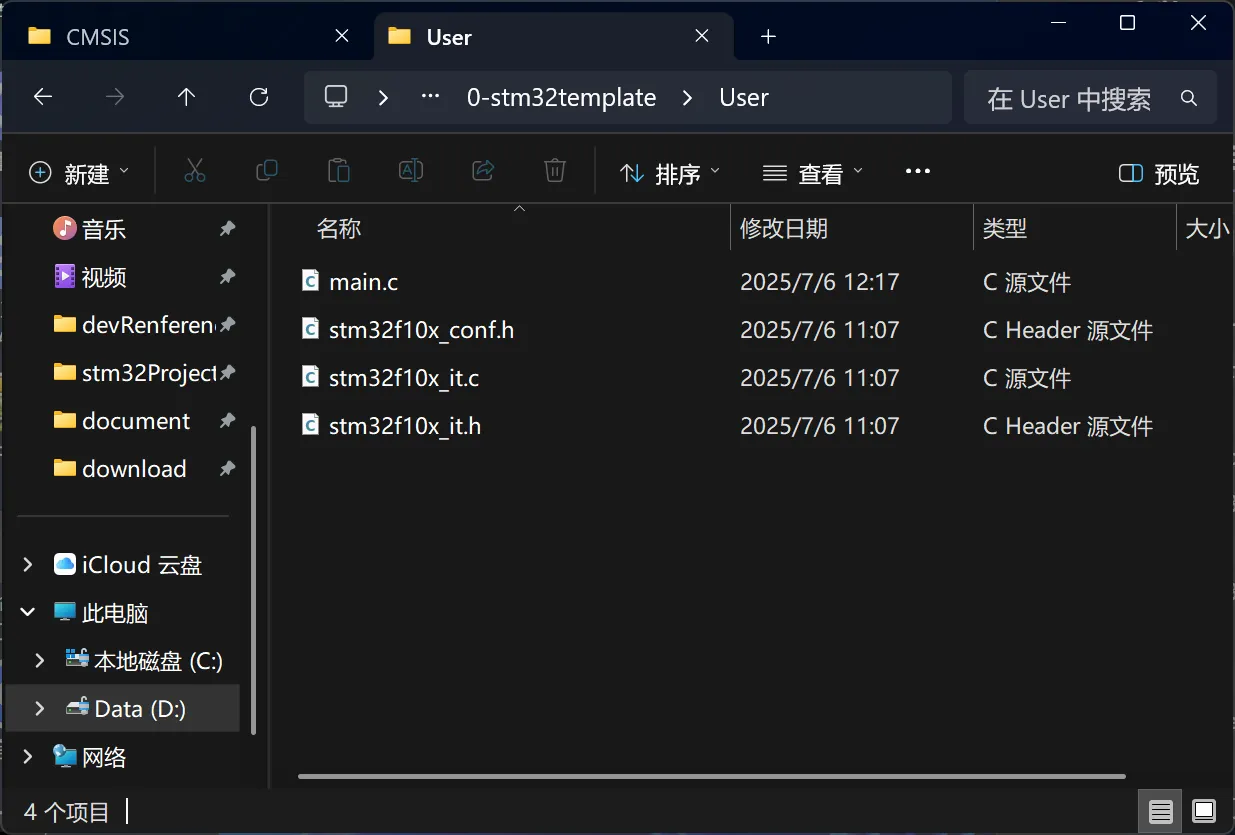Click the stm32f10x_it.h file icon
Screen dimensions: 1235x835
(x=311, y=425)
